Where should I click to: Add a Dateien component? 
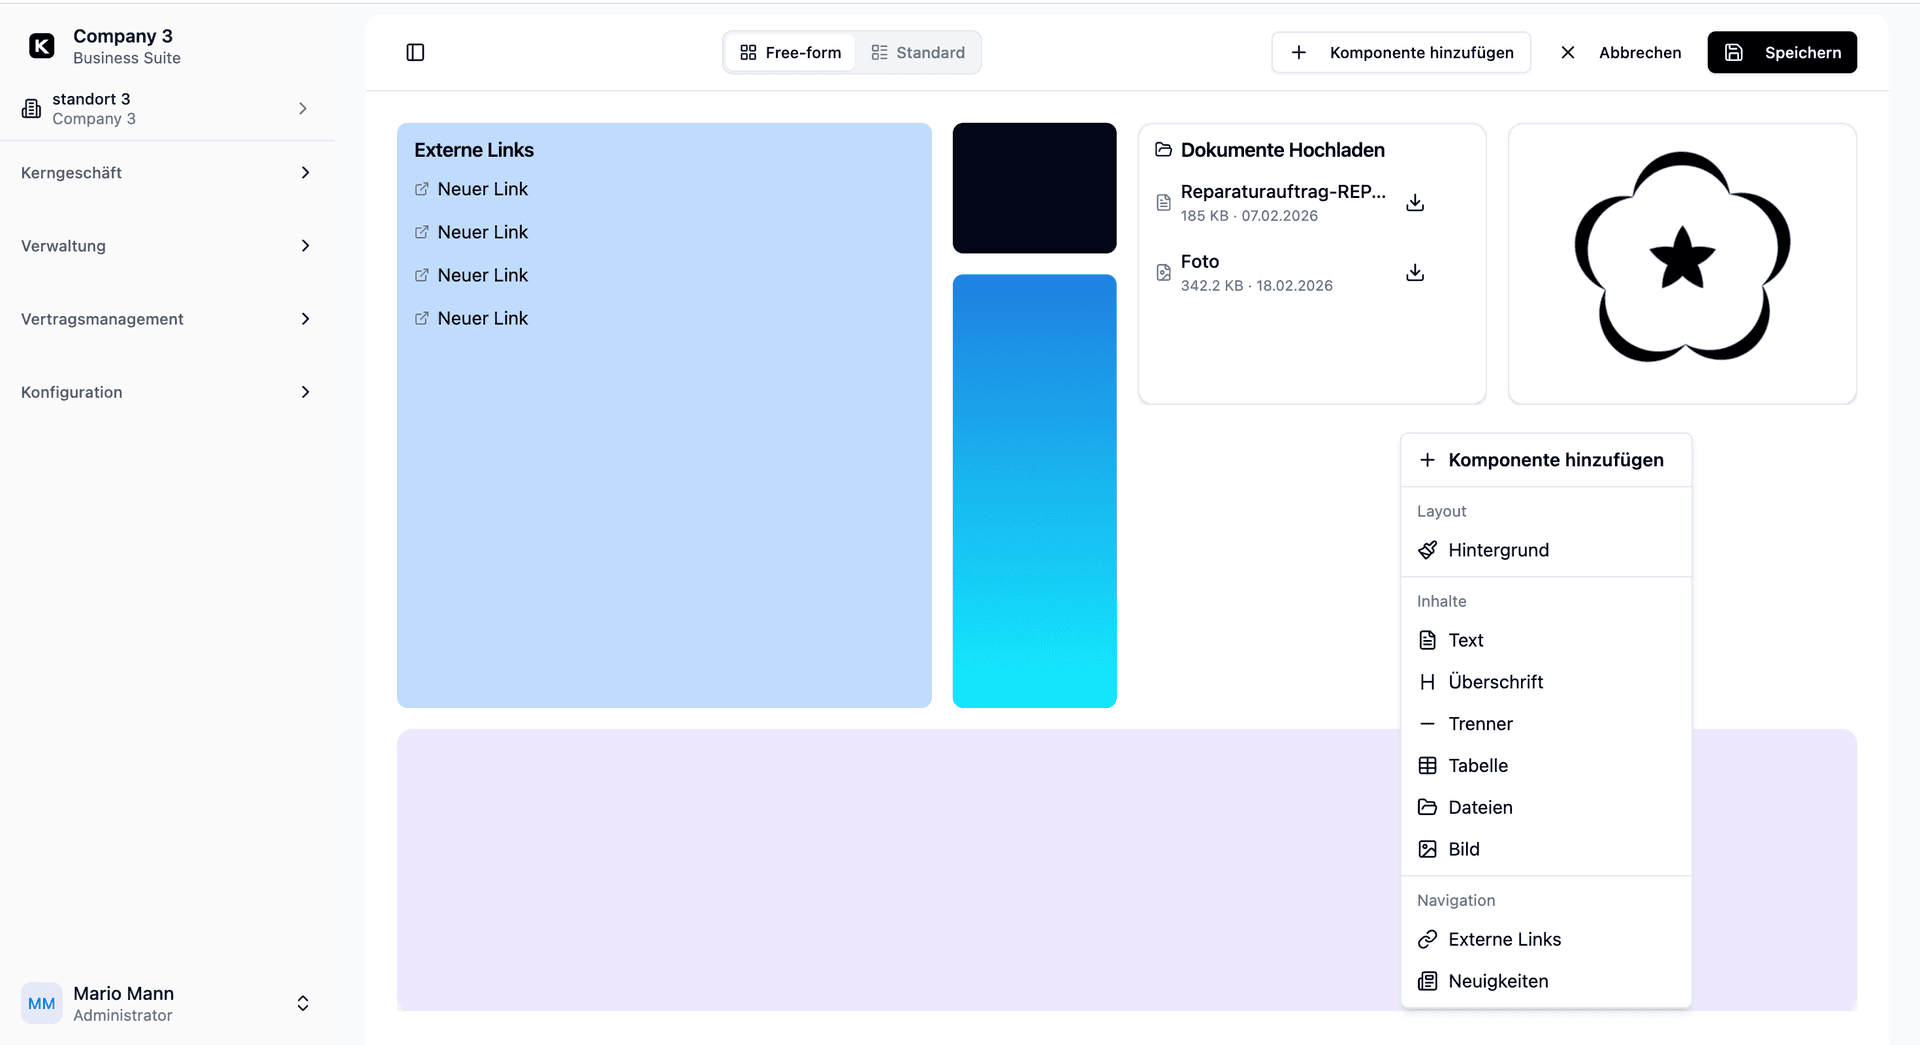[1481, 807]
